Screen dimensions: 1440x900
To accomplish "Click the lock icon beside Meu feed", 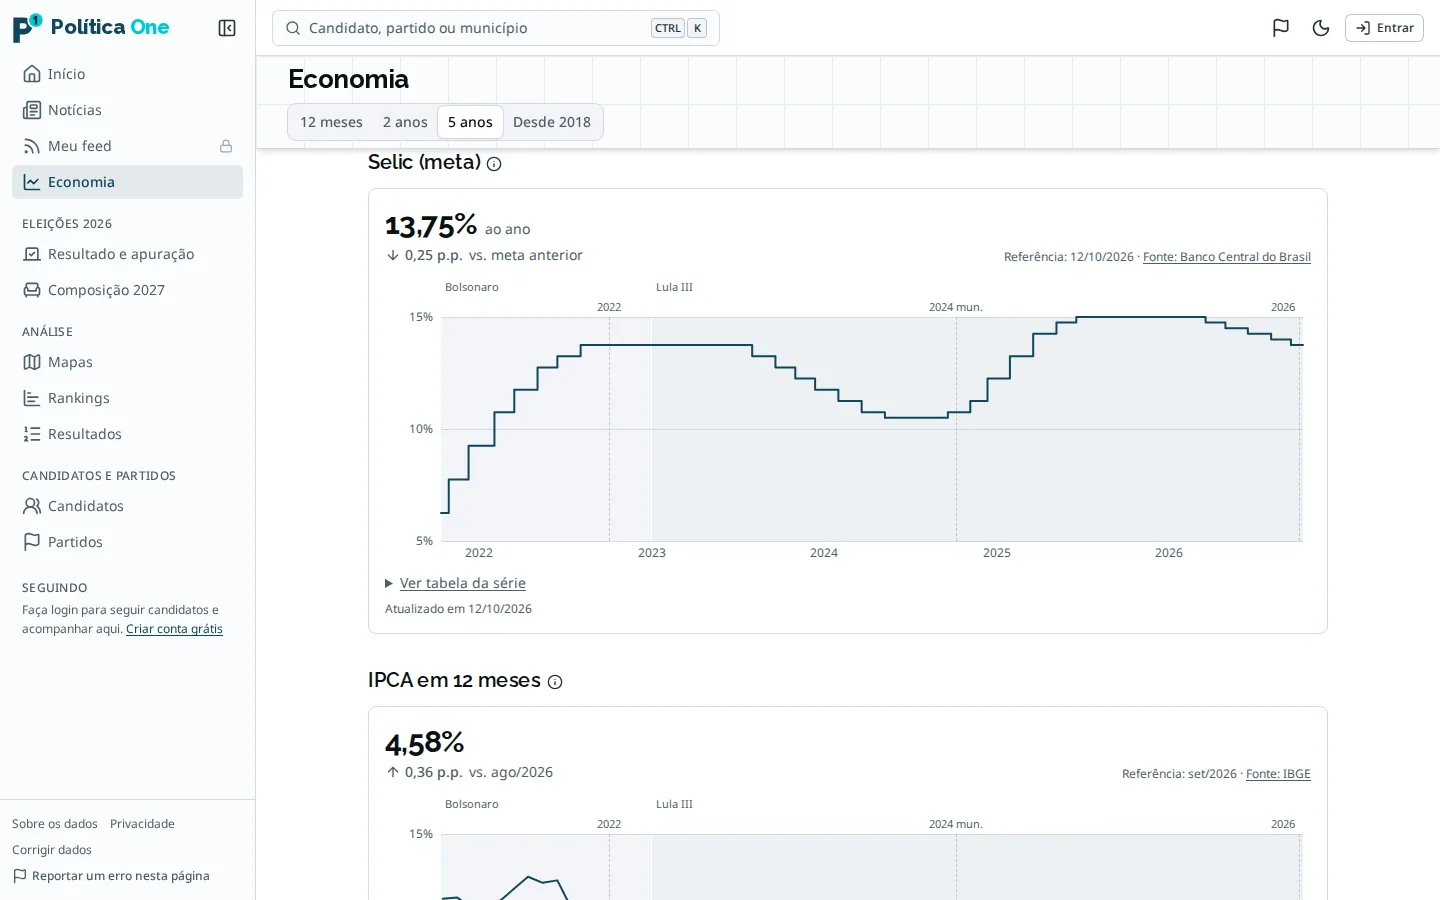I will point(226,146).
